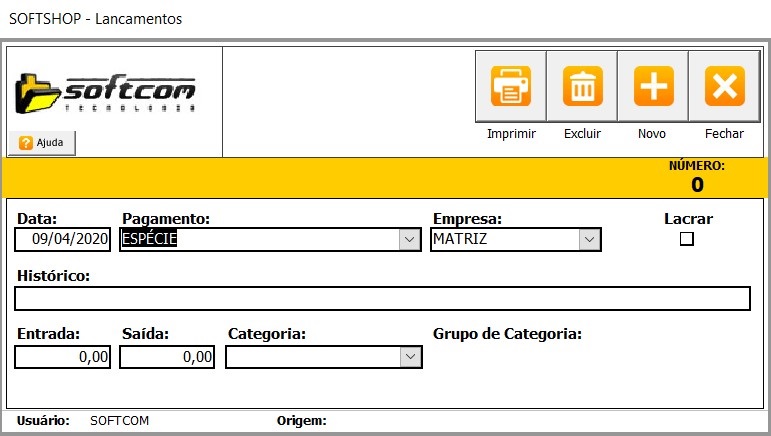The height and width of the screenshot is (436, 771).
Task: Open help with the Ajuda button
Action: tap(42, 143)
